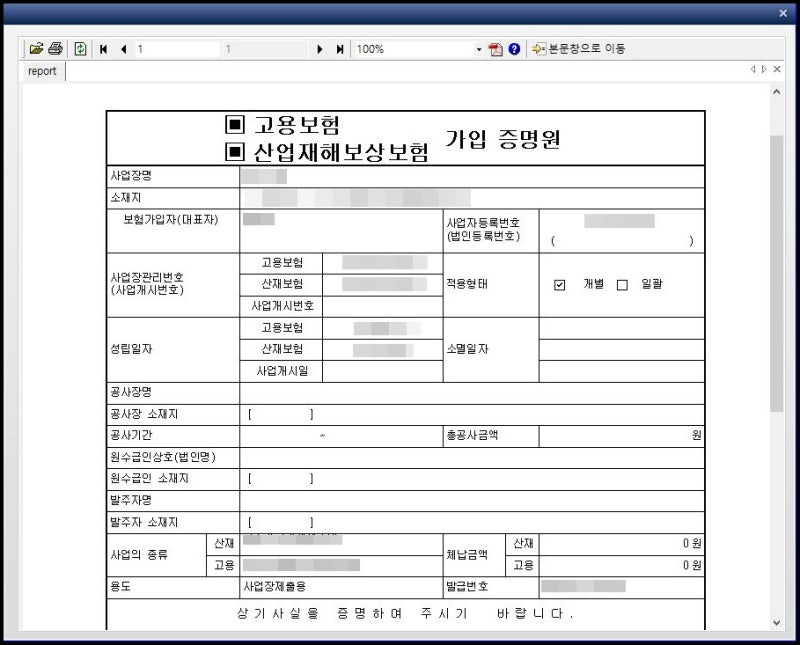Click the 사업장관리번호 label
The height and width of the screenshot is (645, 800).
point(147,277)
